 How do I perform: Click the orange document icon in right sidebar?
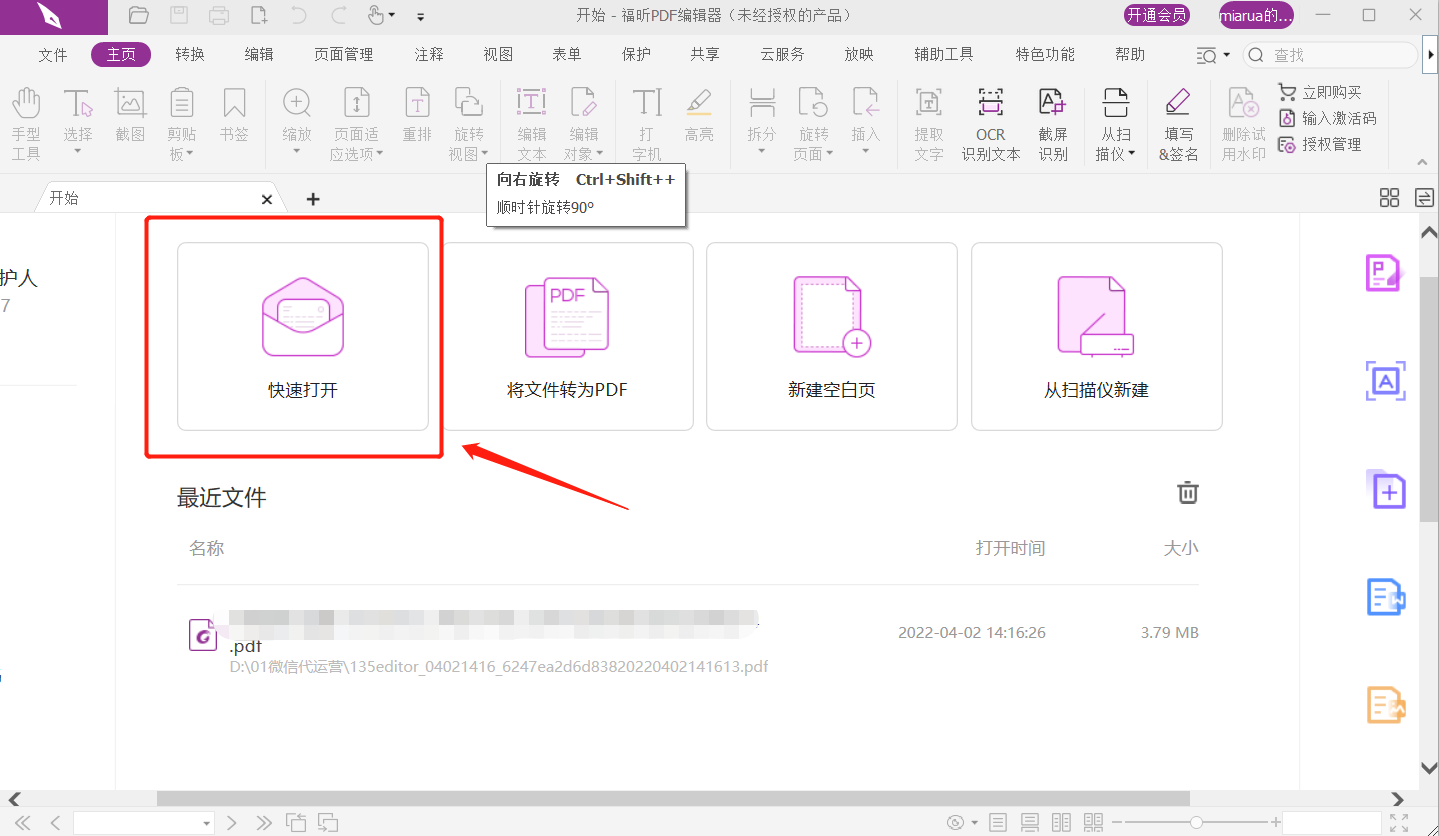click(x=1386, y=705)
